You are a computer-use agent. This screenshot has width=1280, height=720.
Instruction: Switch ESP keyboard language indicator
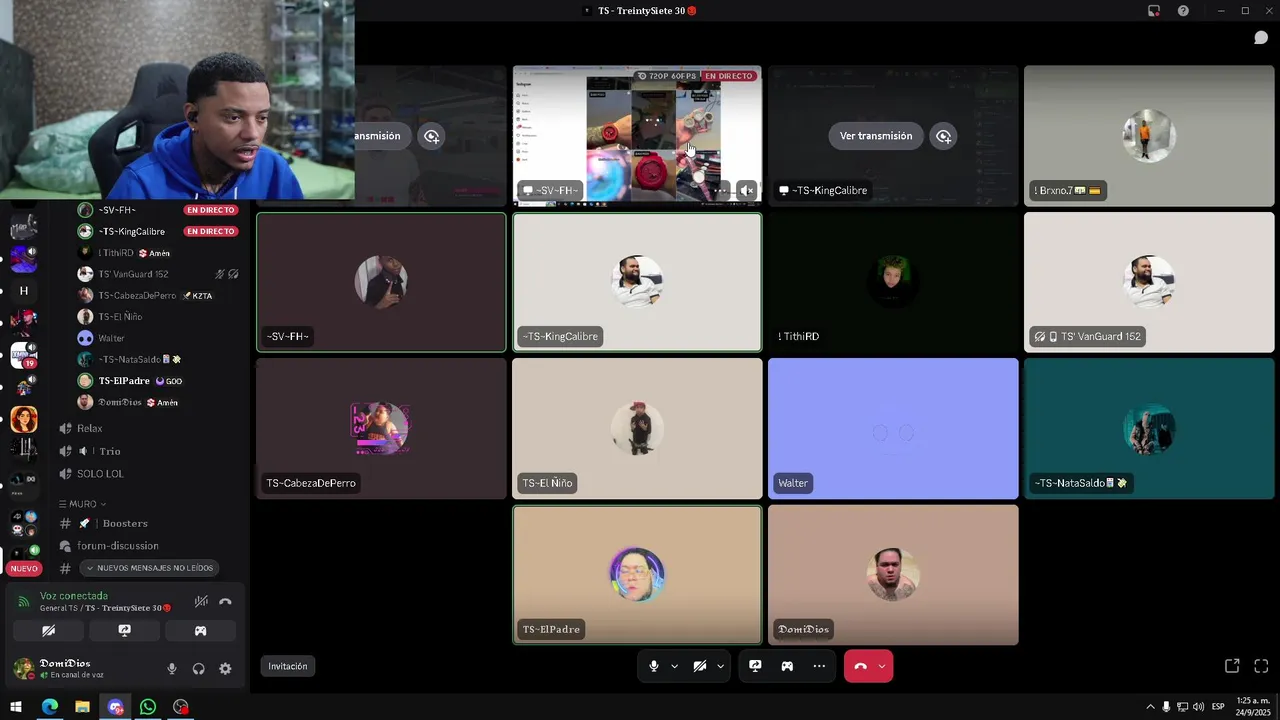pos(1218,707)
